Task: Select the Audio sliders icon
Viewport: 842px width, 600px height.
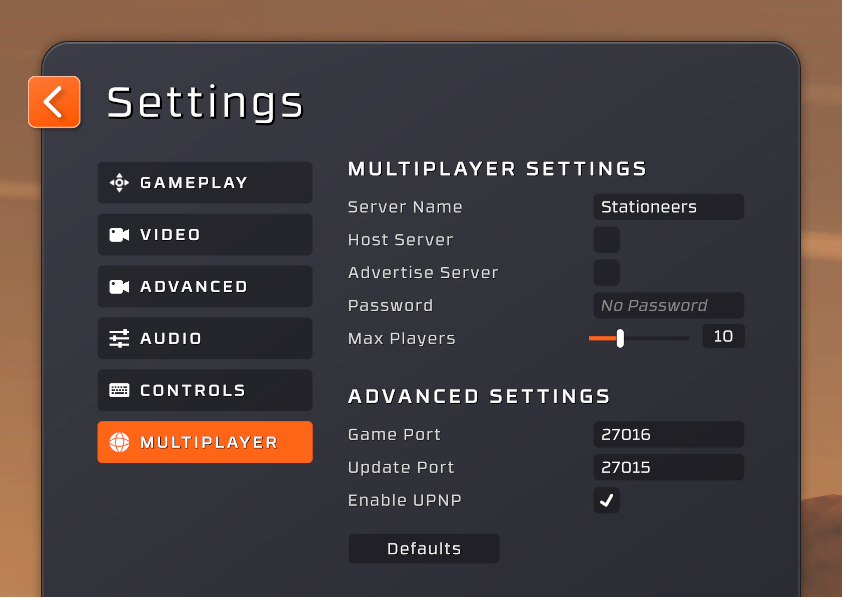Action: pyautogui.click(x=119, y=338)
